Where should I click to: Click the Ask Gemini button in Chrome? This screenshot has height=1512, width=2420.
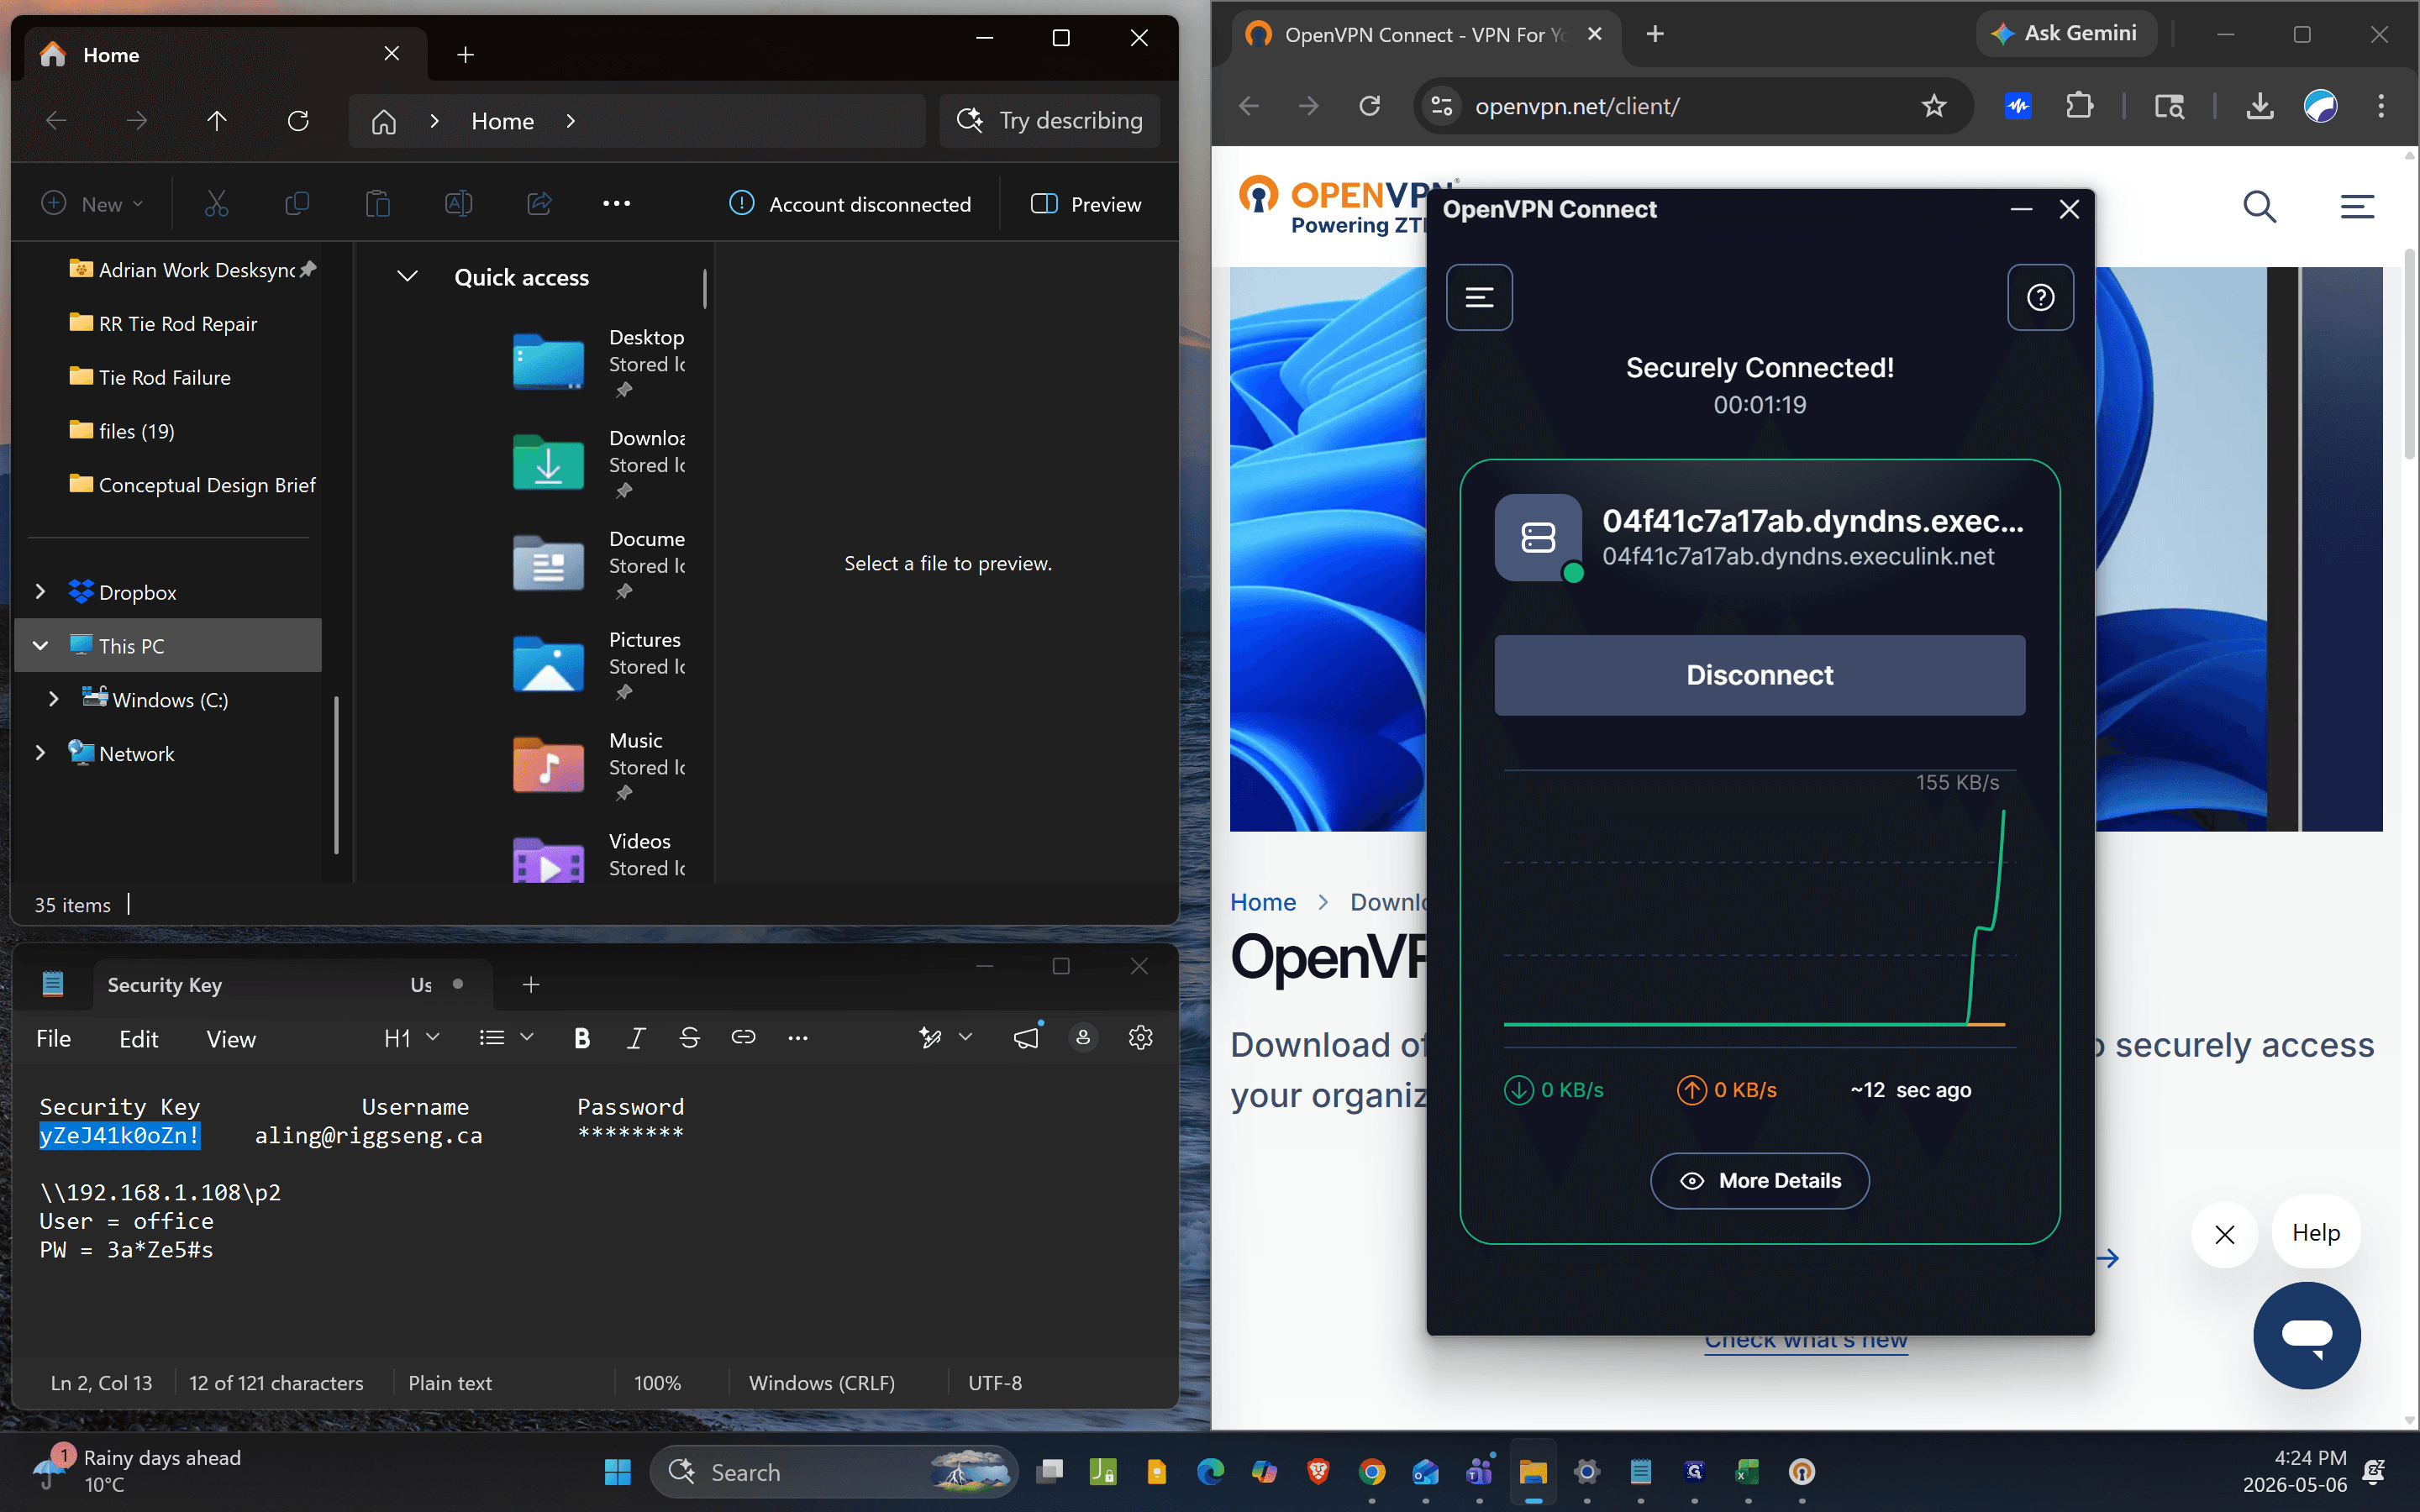[2065, 34]
